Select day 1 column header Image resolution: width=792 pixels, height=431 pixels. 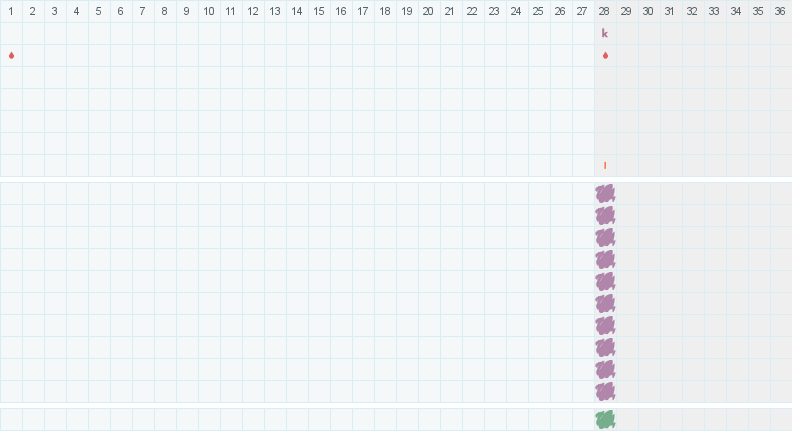(x=11, y=11)
